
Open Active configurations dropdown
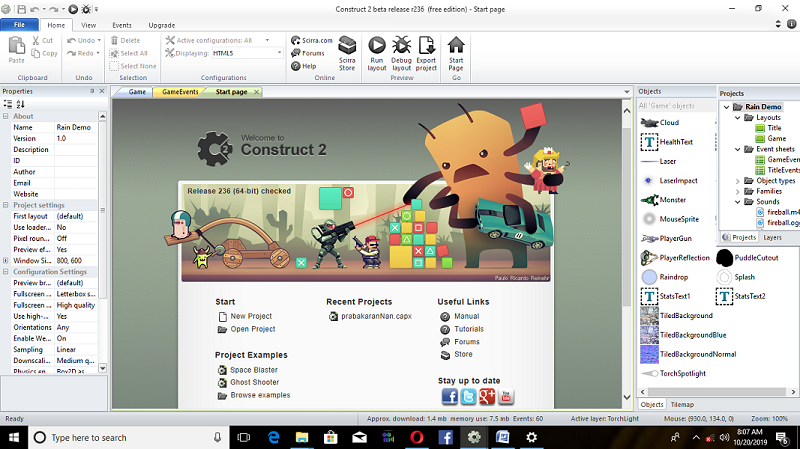coord(267,40)
